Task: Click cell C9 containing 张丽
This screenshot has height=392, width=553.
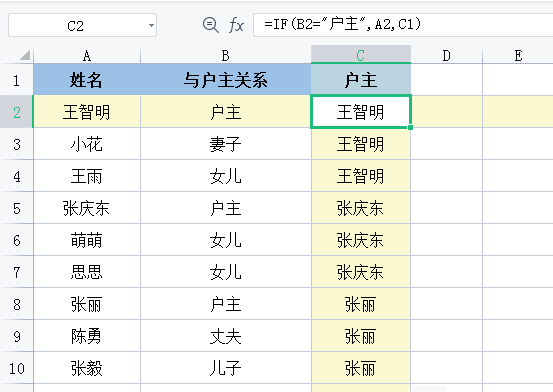Action: tap(361, 336)
